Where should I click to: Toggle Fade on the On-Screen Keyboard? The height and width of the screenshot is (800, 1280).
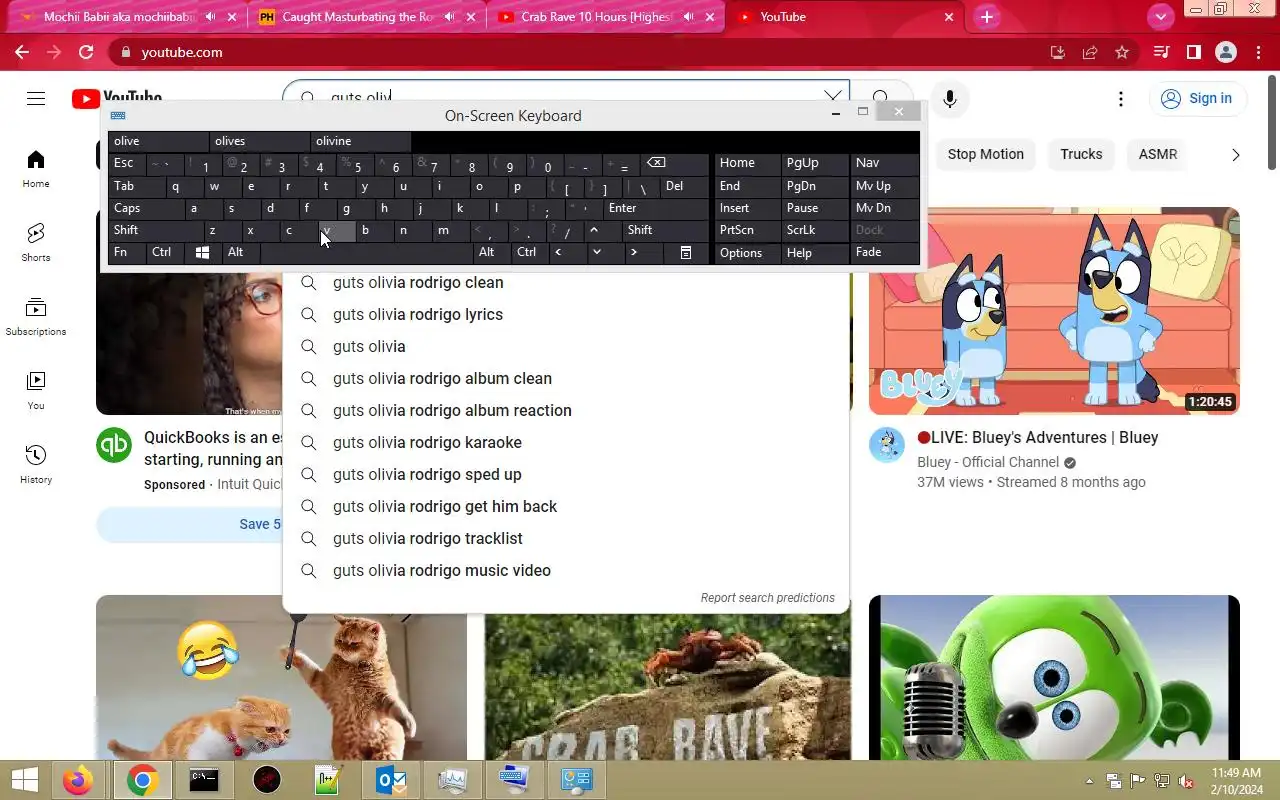click(884, 252)
